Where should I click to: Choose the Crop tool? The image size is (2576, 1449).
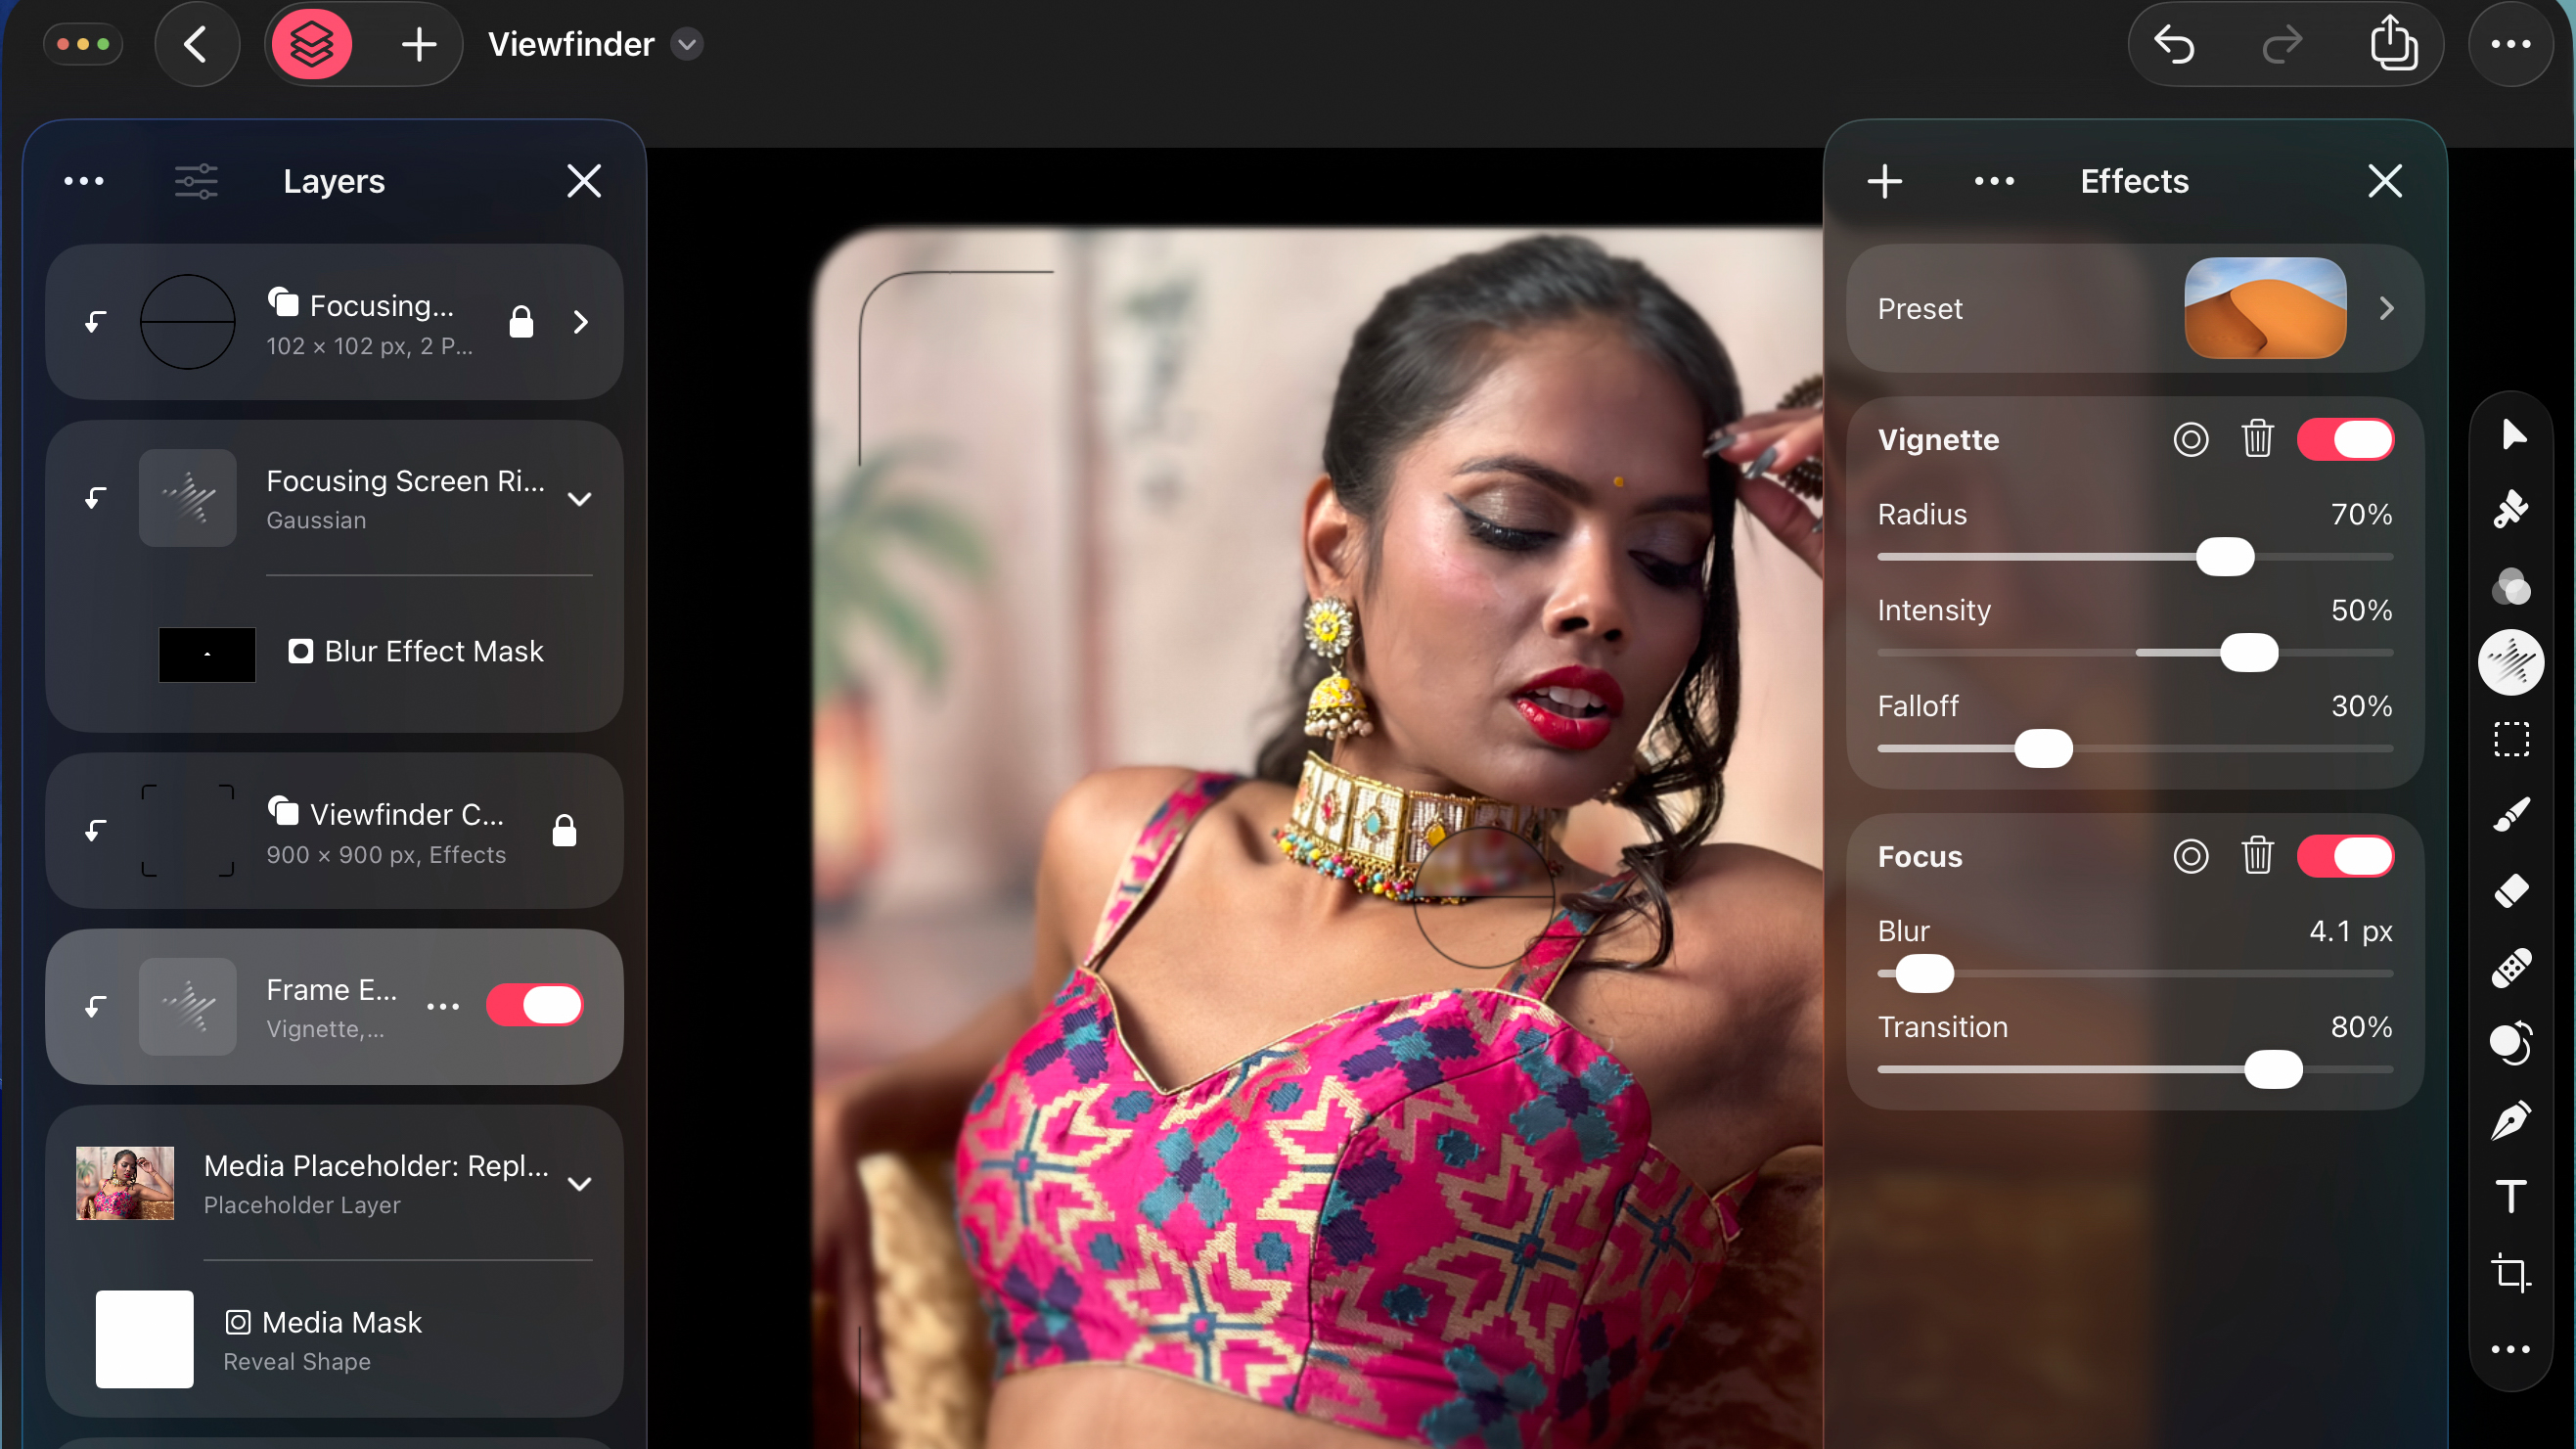[2511, 1273]
